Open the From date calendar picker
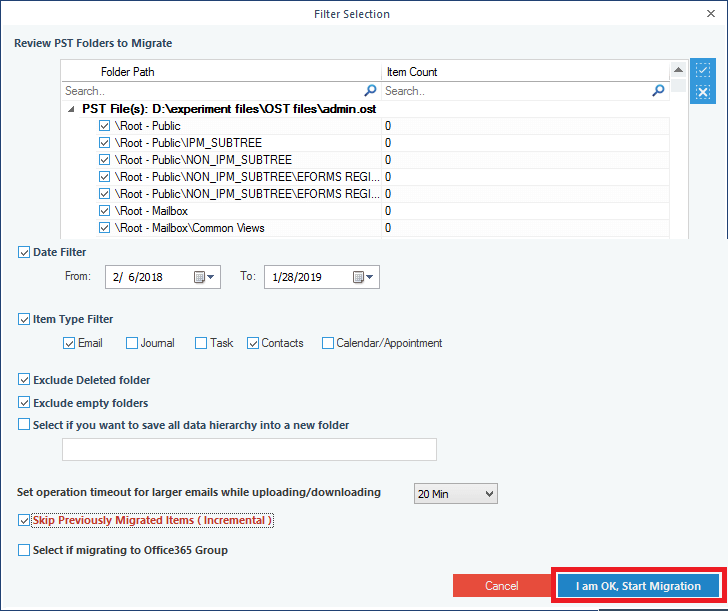The width and height of the screenshot is (728, 611). click(204, 277)
